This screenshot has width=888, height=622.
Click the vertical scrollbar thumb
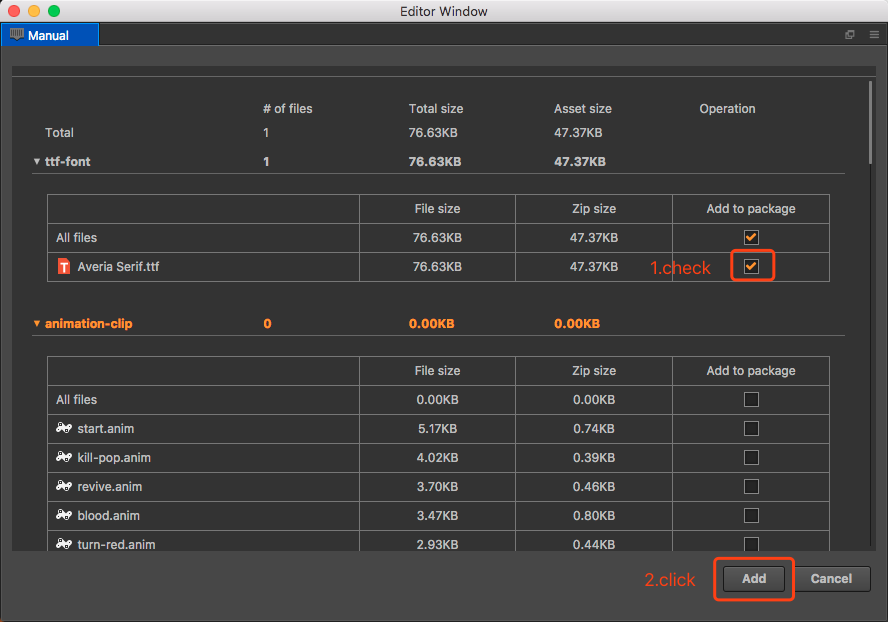[870, 122]
